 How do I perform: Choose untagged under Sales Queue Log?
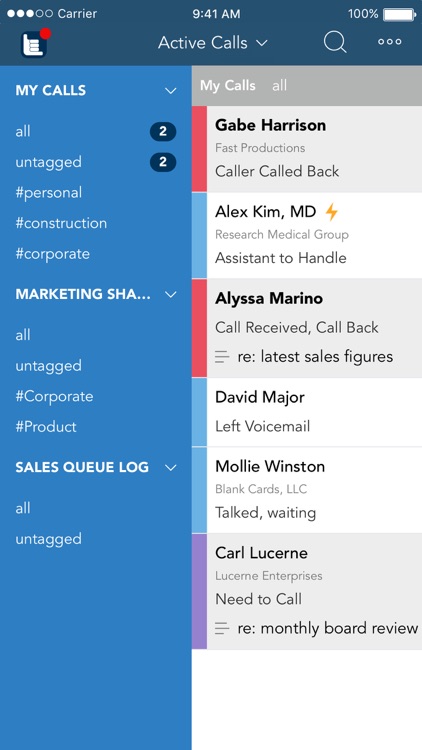tap(48, 539)
